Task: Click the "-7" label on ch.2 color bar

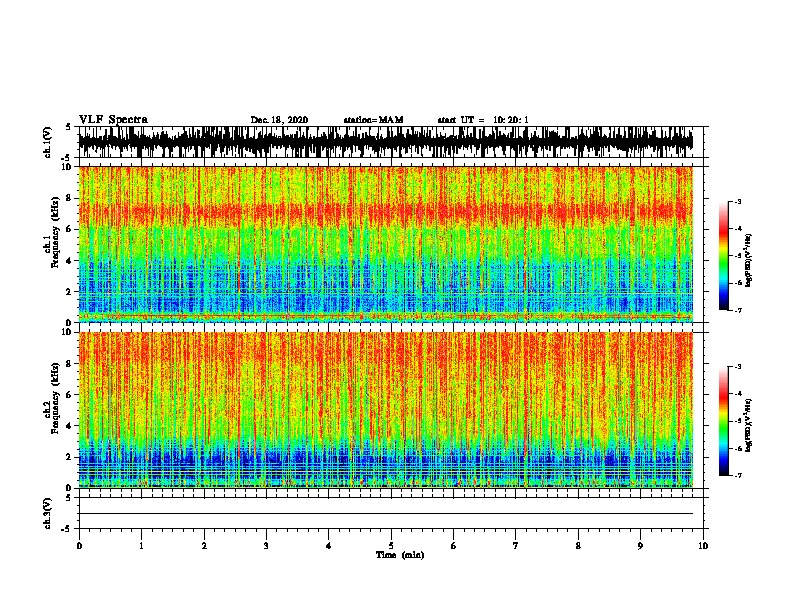Action: coord(738,475)
